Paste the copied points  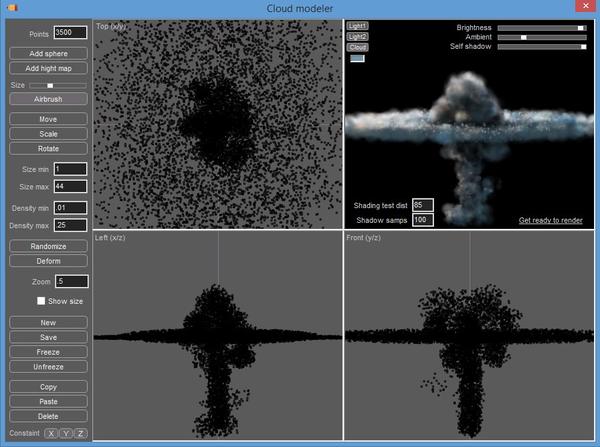click(x=48, y=401)
